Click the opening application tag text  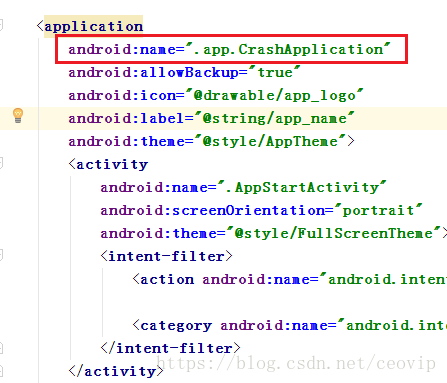click(x=90, y=26)
